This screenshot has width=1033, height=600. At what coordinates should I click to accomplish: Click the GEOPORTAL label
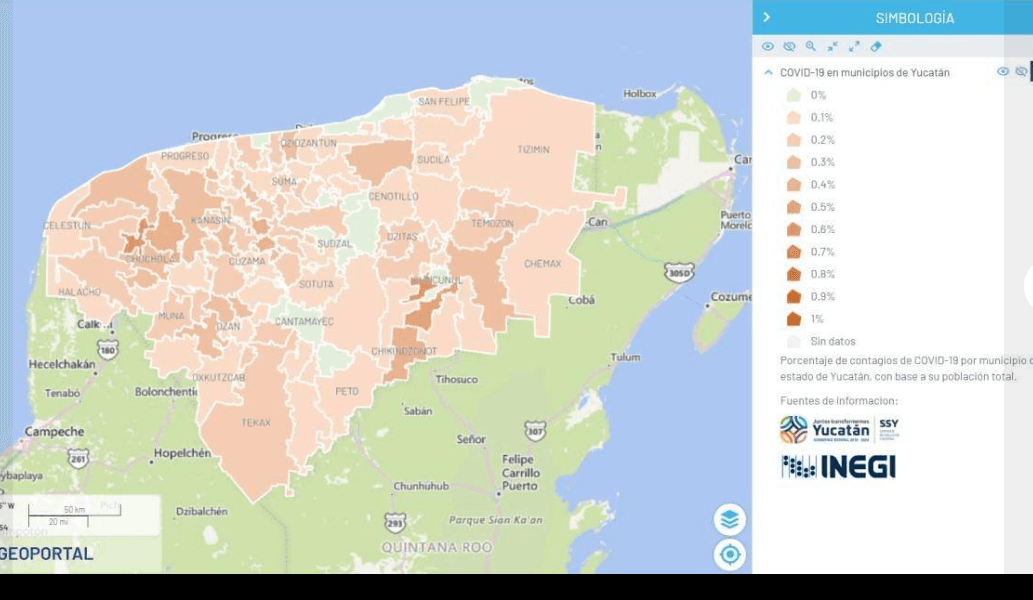coord(48,553)
